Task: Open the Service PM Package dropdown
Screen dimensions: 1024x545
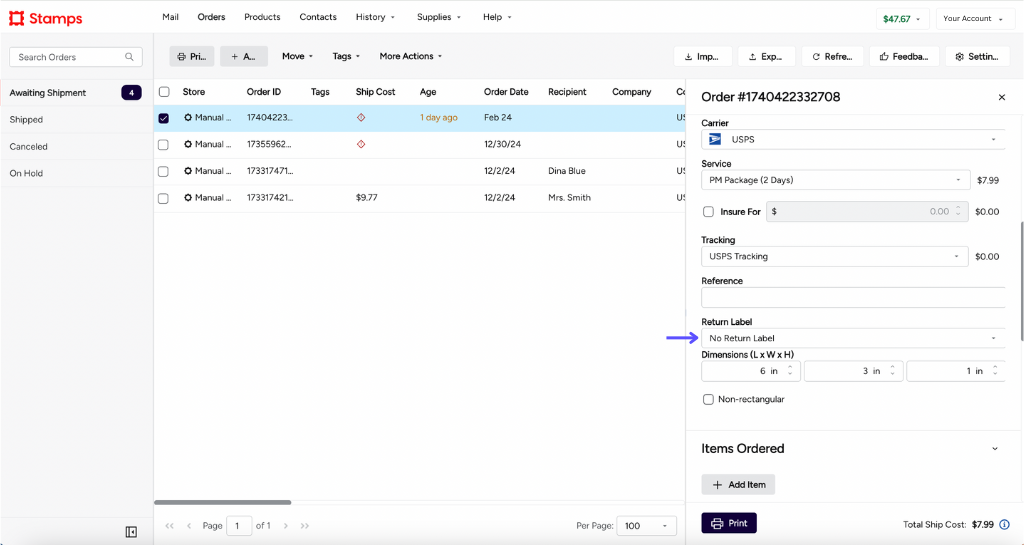Action: [835, 180]
